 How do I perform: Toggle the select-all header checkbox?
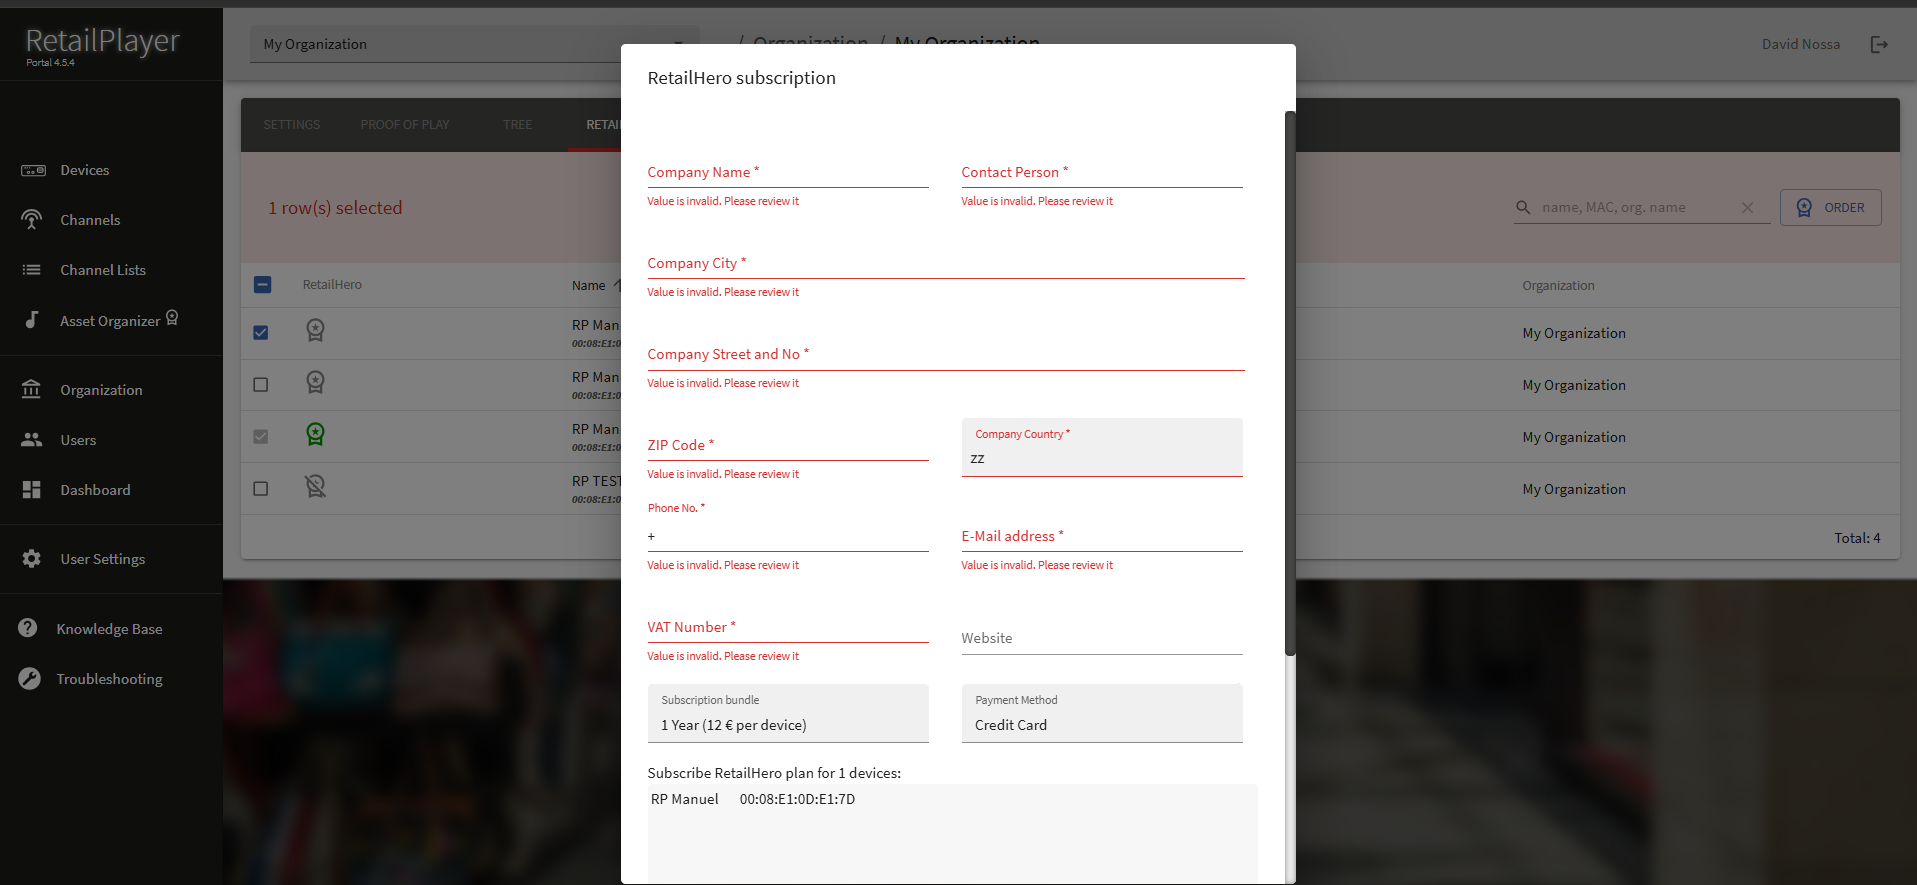click(x=262, y=285)
